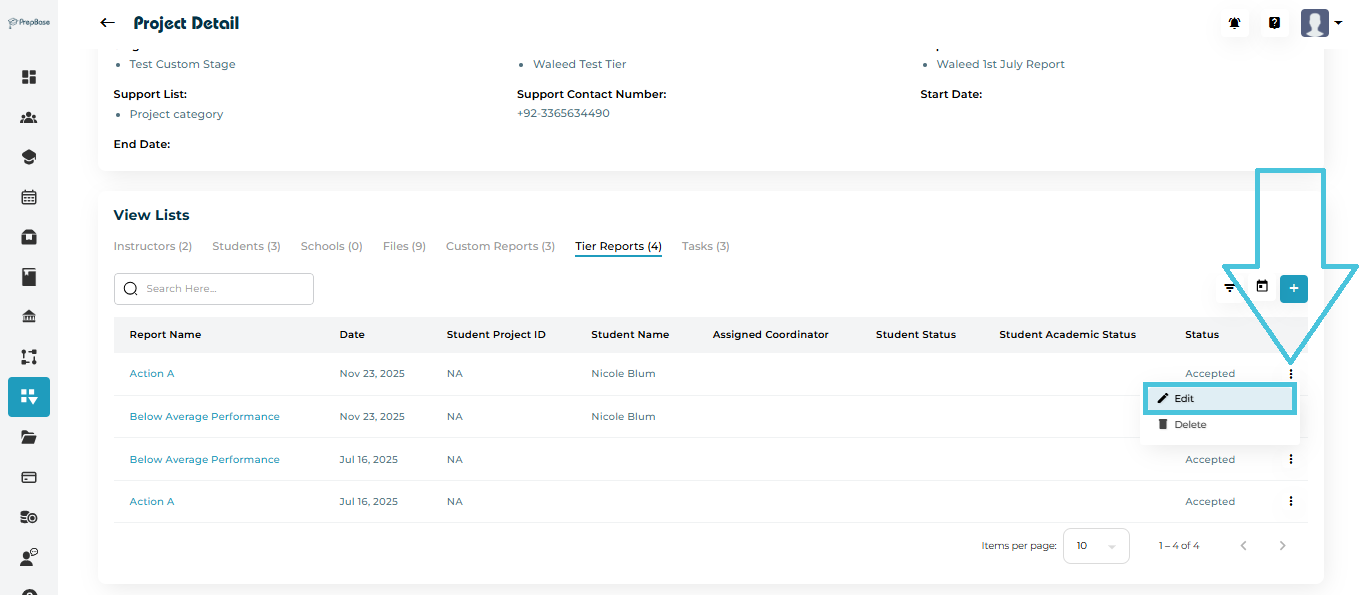Switch to the Files tab
Image resolution: width=1362 pixels, height=595 pixels.
[404, 246]
